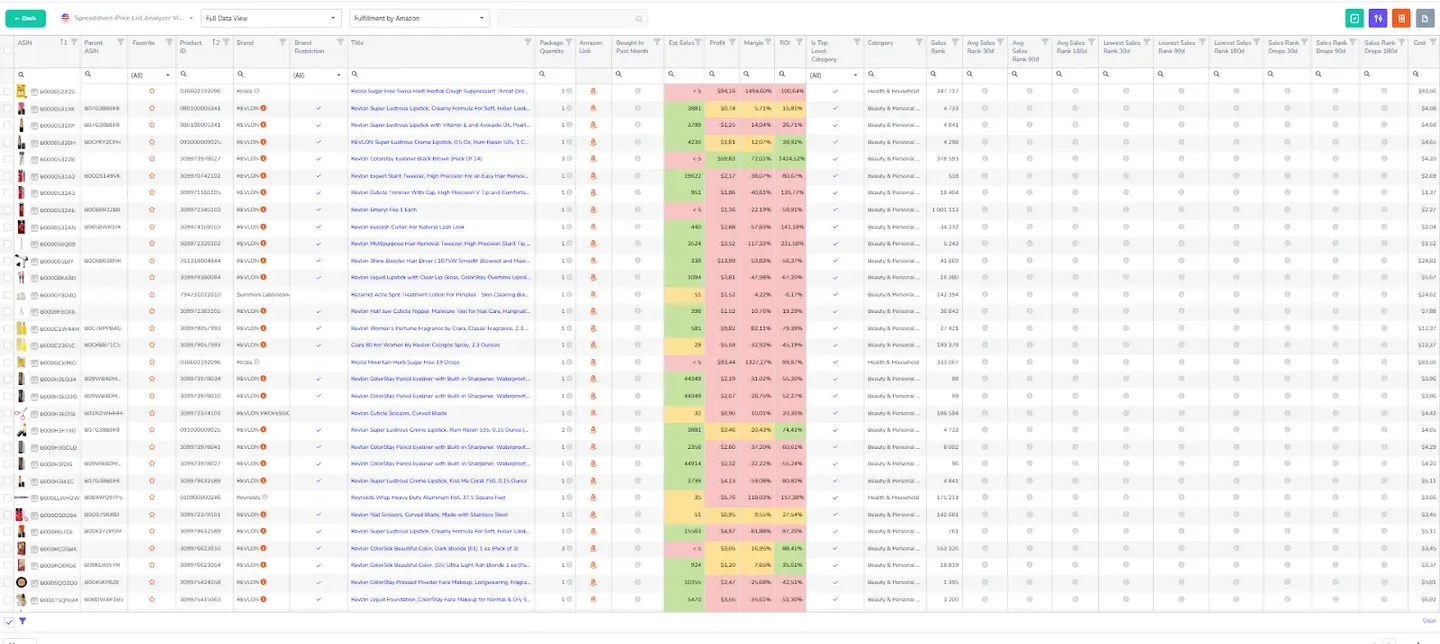Click the Clear filter link at bottom right

[x=1428, y=621]
